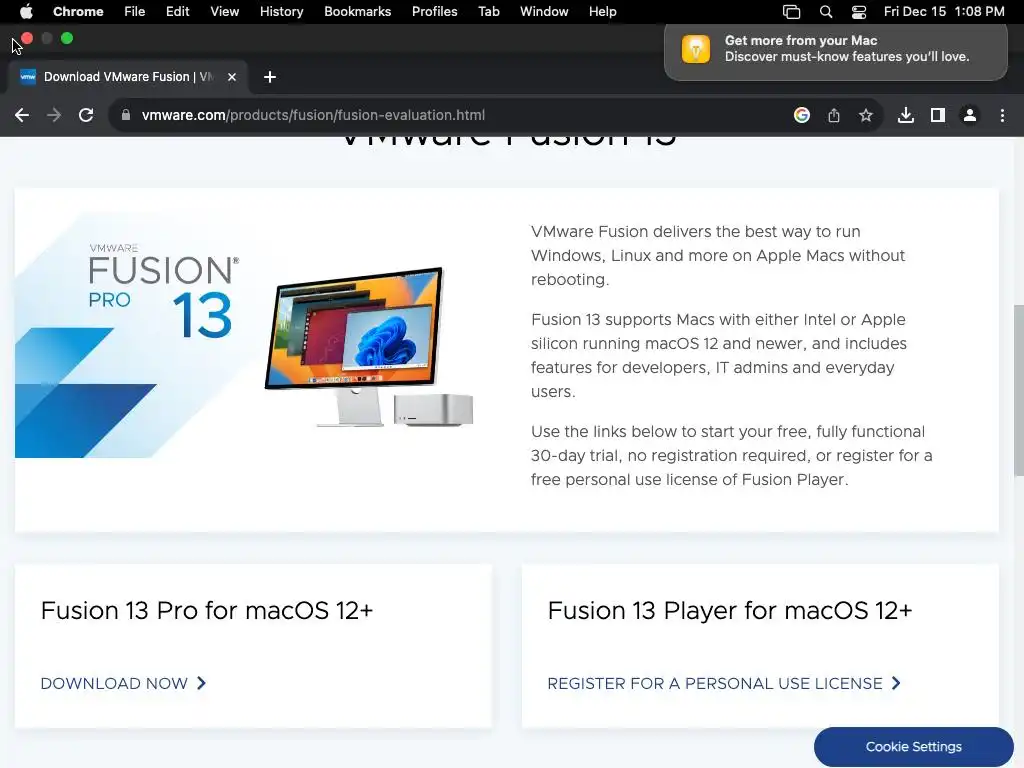Open the Apple menu
The width and height of the screenshot is (1024, 768).
coord(27,11)
